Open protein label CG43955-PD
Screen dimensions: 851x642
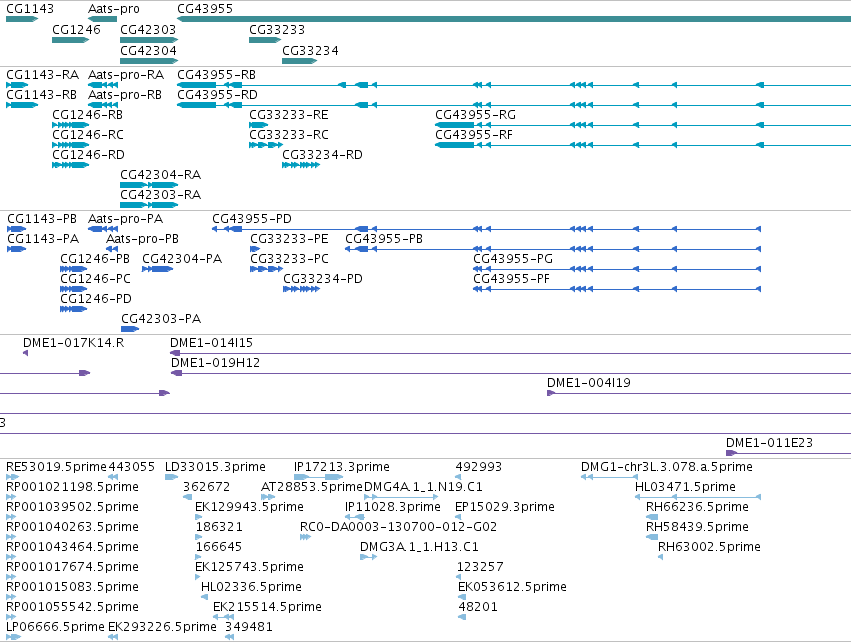coord(252,219)
